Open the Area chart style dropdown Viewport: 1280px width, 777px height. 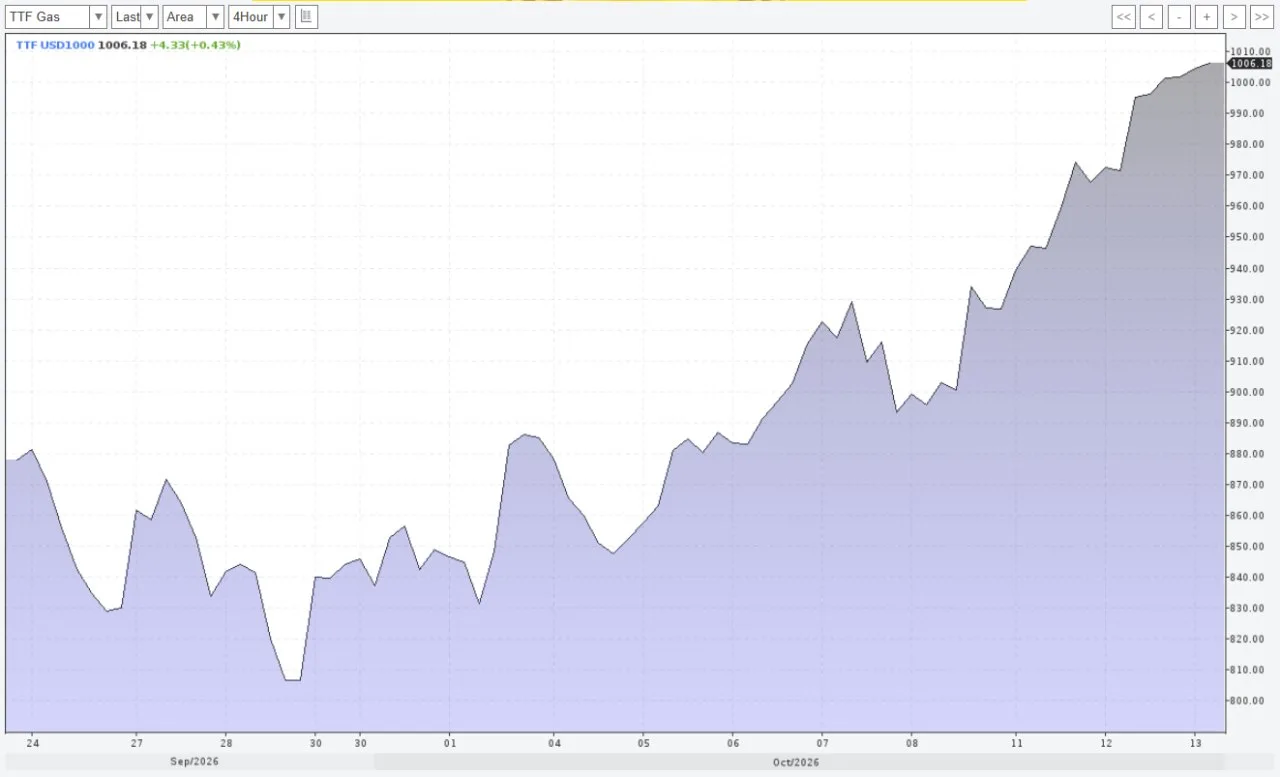click(193, 17)
